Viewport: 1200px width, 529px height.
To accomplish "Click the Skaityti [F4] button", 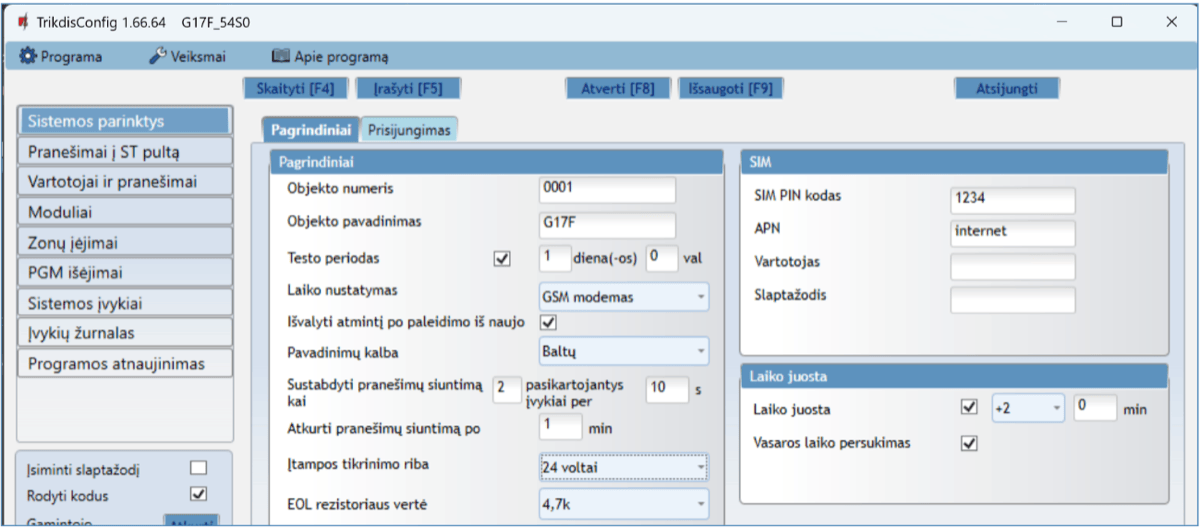I will 295,88.
